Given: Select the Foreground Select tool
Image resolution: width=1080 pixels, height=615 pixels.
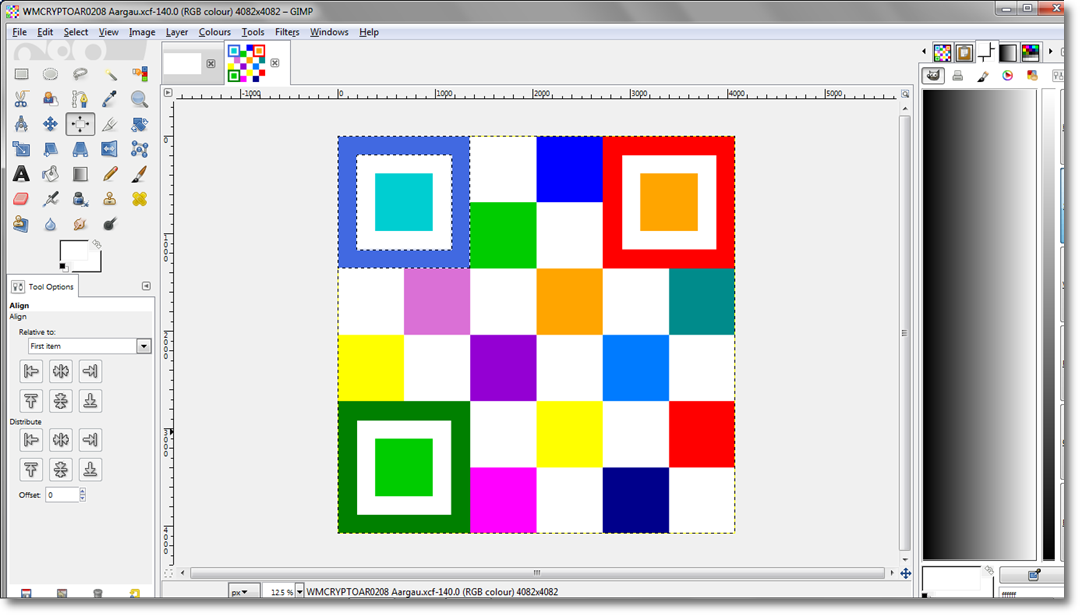Looking at the screenshot, I should coord(50,99).
